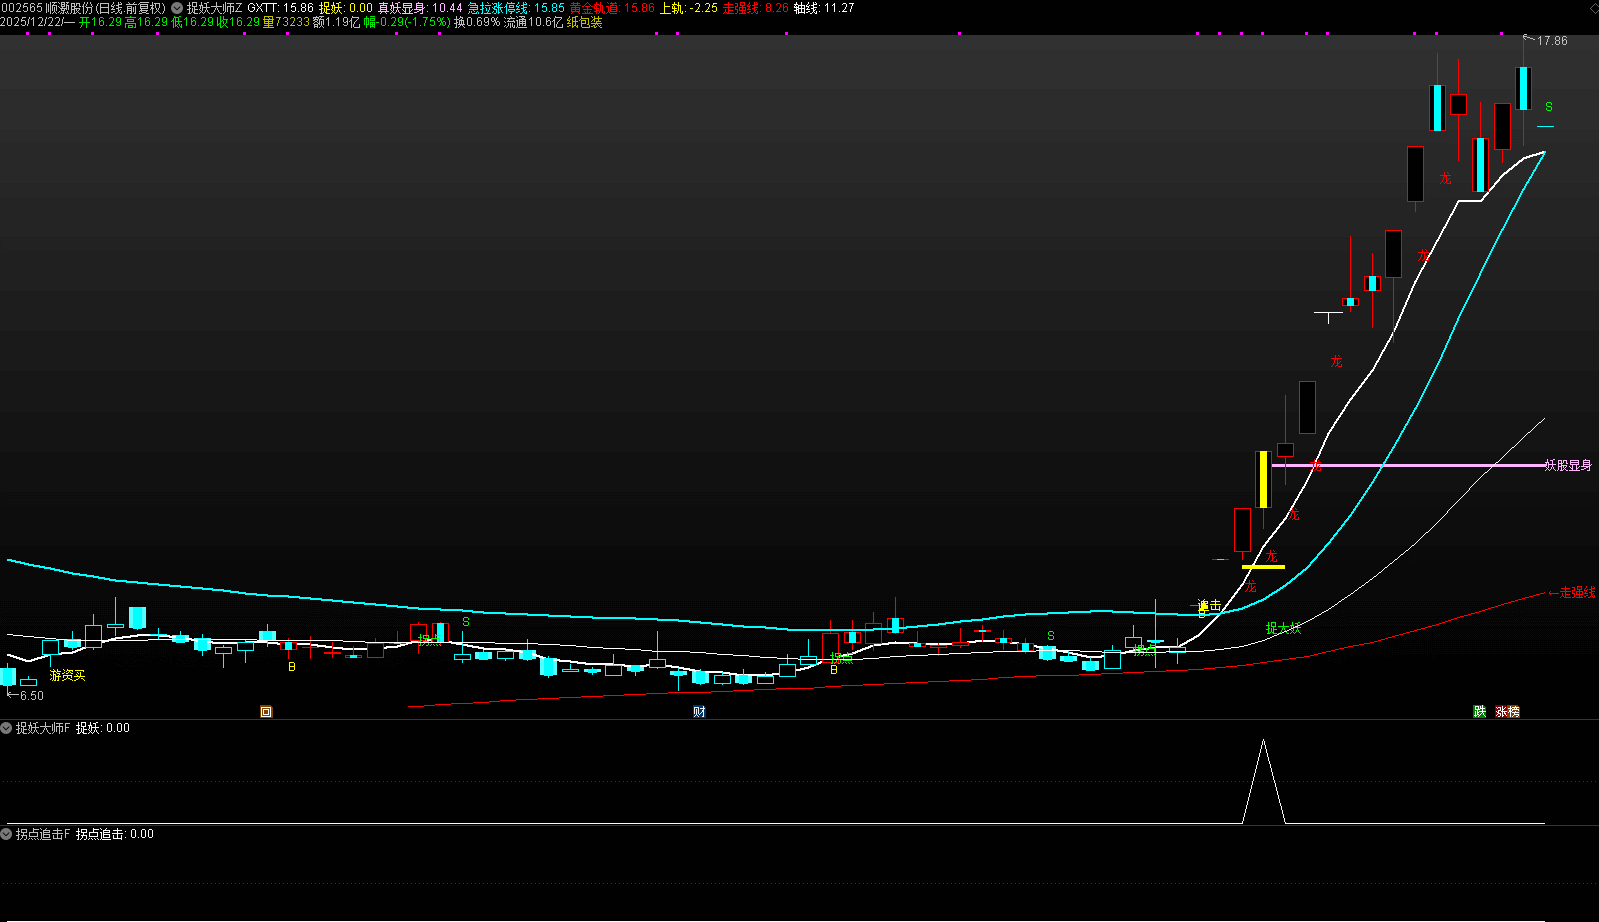The width and height of the screenshot is (1599, 922).
Task: Click the diamond icon at top-right corner
Action: pyautogui.click(x=1593, y=8)
